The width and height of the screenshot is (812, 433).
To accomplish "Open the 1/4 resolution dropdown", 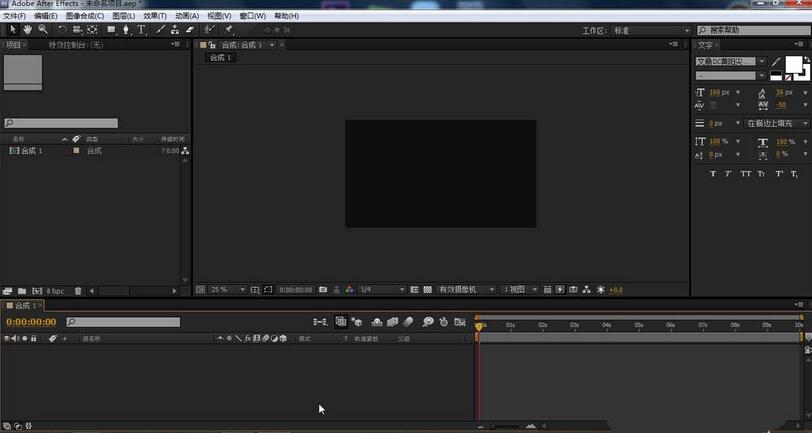I will point(382,290).
